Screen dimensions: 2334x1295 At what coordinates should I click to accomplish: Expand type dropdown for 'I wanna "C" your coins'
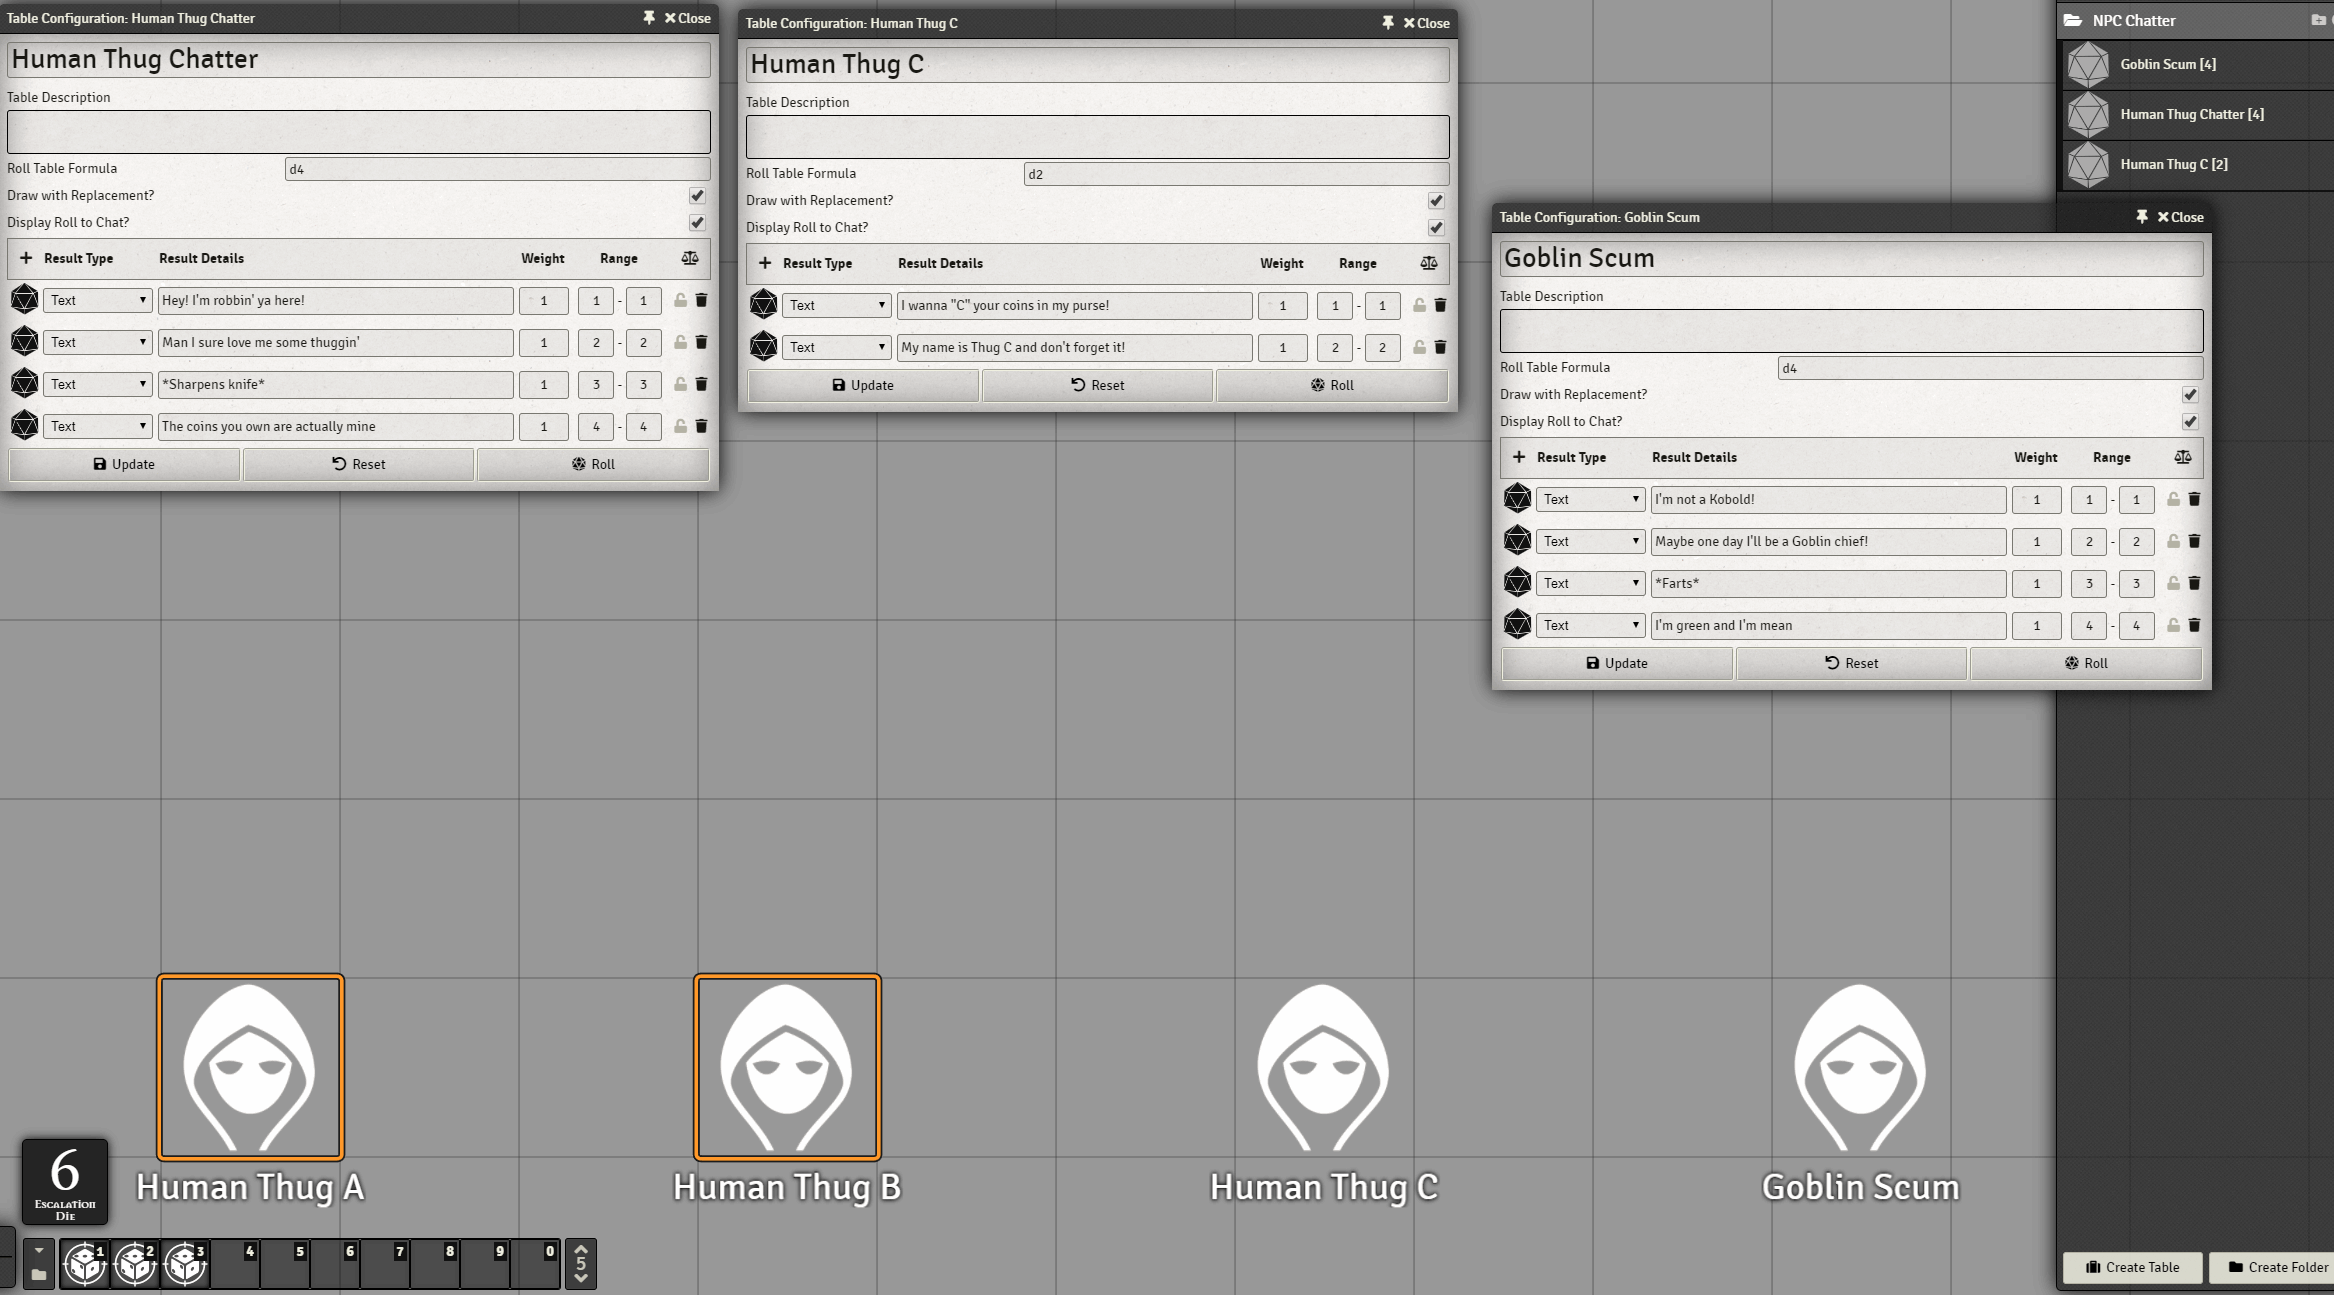(836, 305)
